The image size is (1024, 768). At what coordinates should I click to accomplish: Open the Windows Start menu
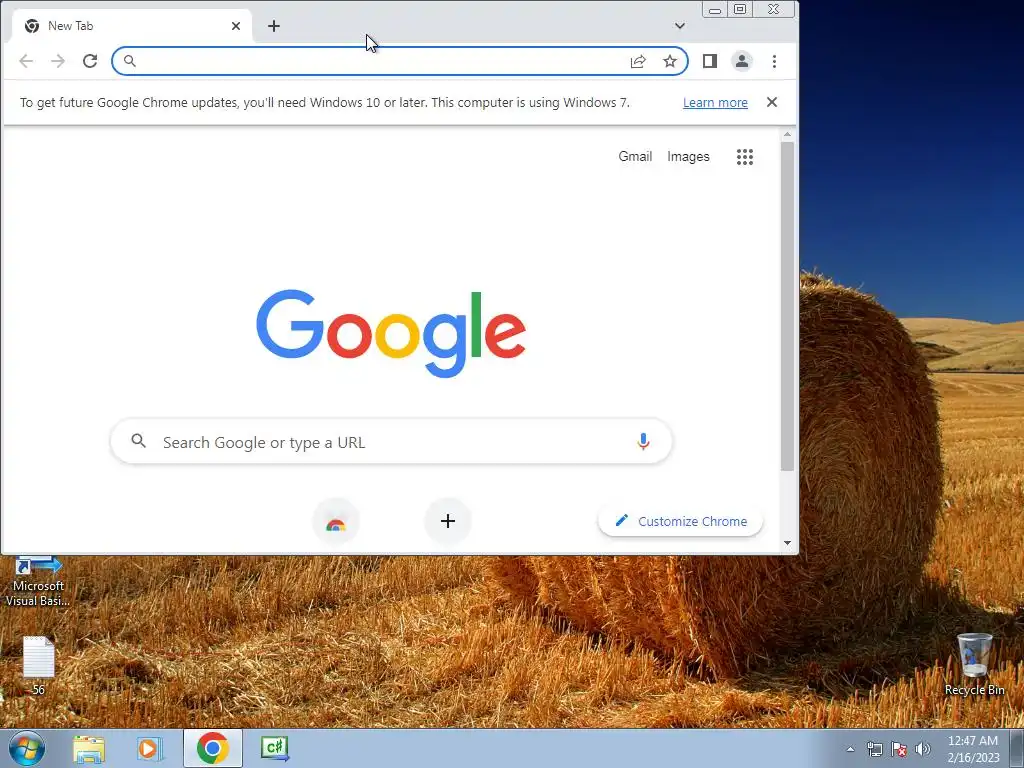point(27,748)
